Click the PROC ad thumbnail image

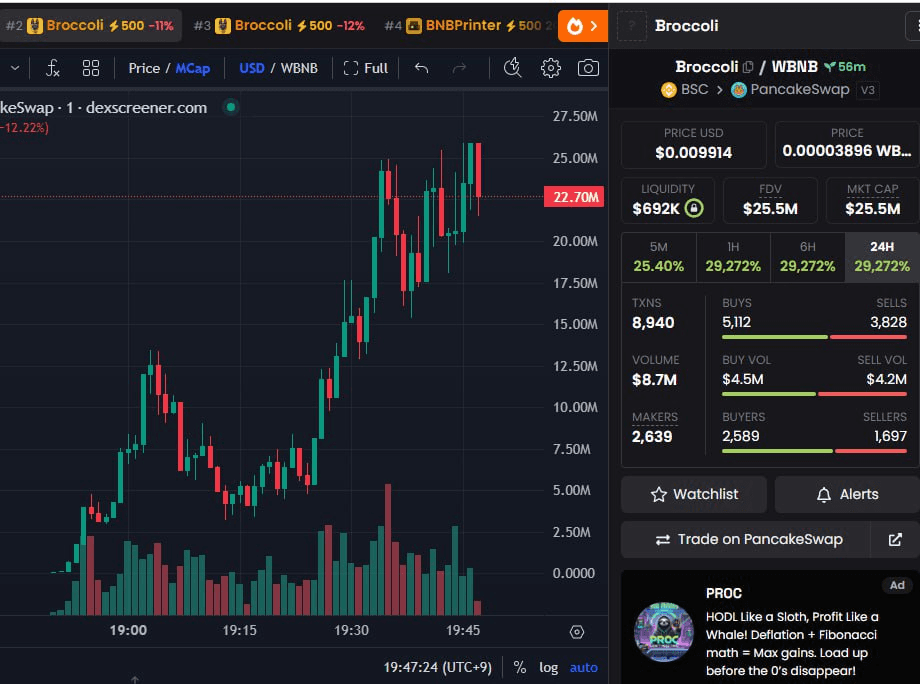click(664, 632)
